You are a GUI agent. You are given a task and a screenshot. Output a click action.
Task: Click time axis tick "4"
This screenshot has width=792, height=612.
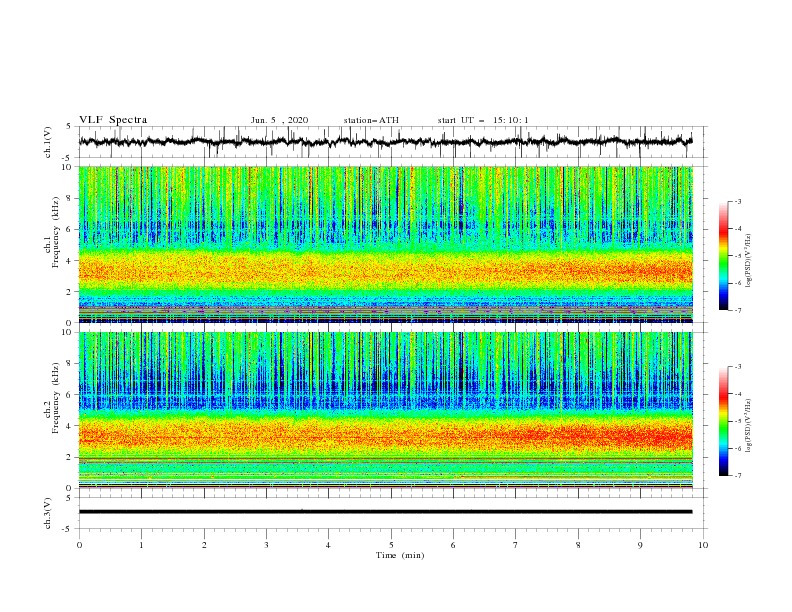[x=328, y=545]
